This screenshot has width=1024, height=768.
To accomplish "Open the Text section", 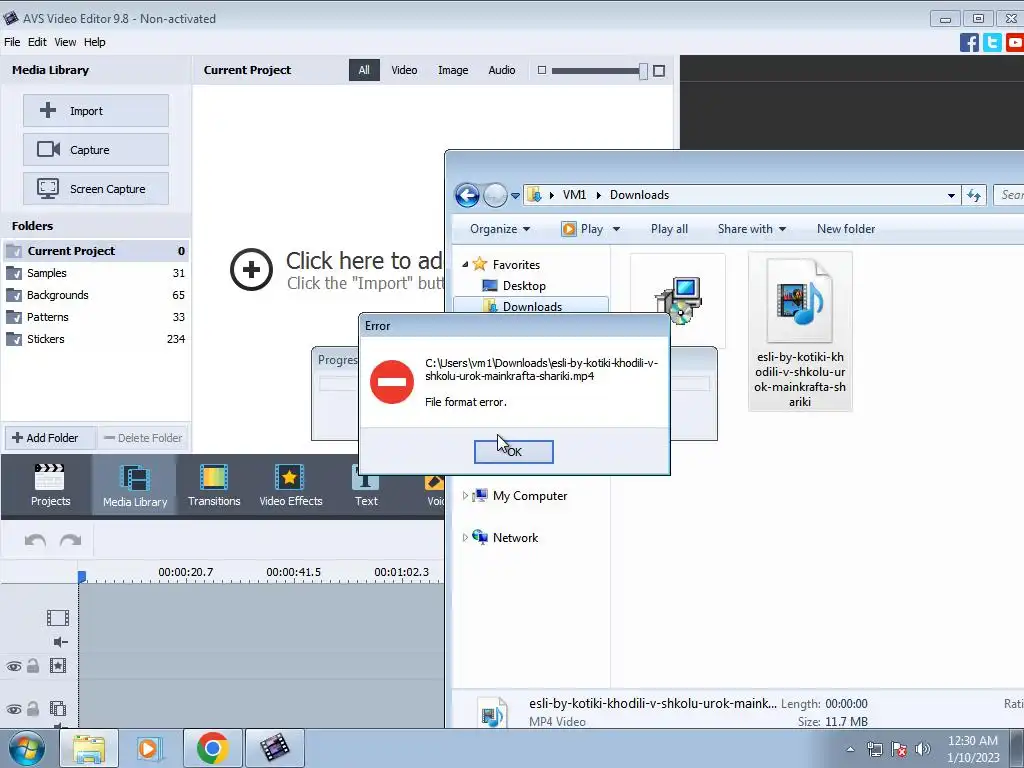I will [x=366, y=485].
